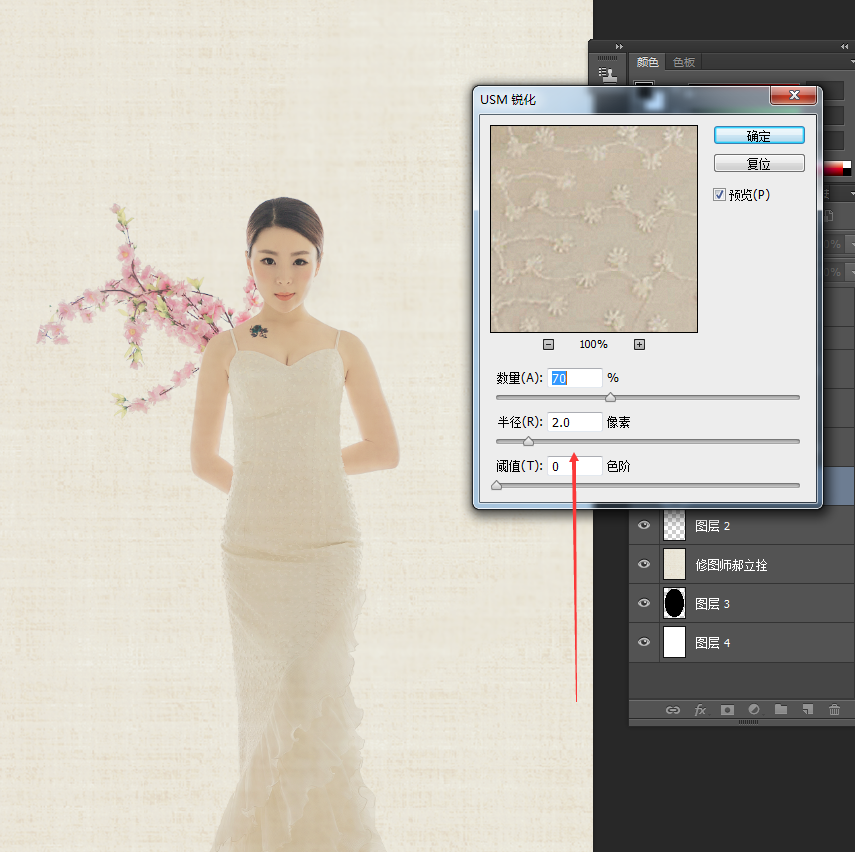The height and width of the screenshot is (852, 855).
Task: Click the link layers icon
Action: click(673, 710)
